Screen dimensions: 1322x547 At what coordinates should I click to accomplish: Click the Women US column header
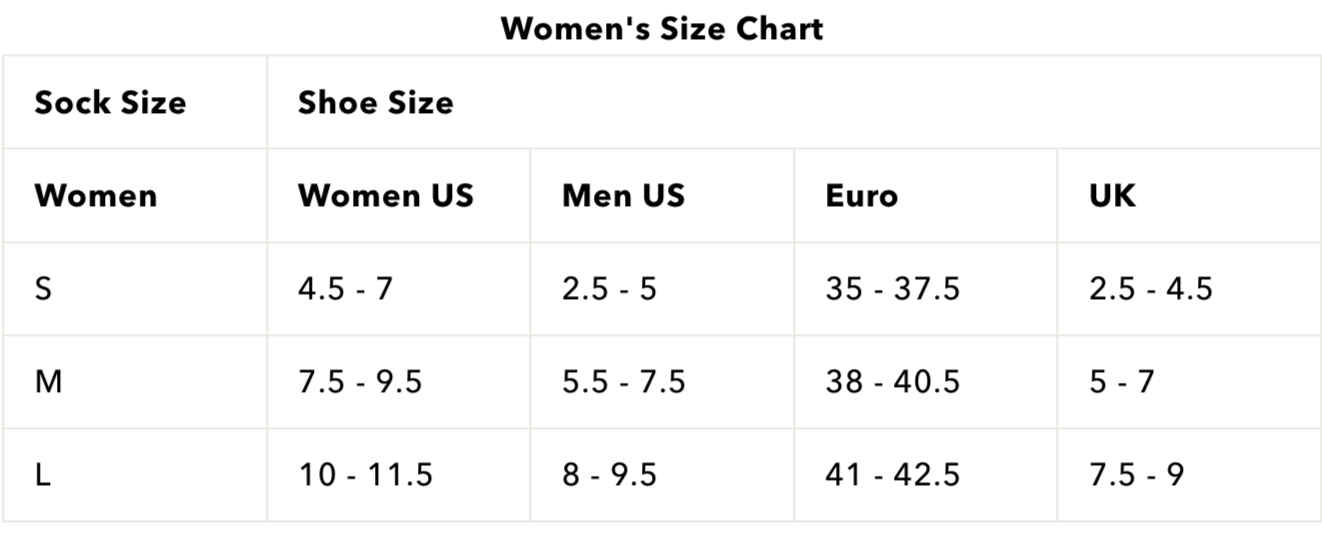(385, 196)
